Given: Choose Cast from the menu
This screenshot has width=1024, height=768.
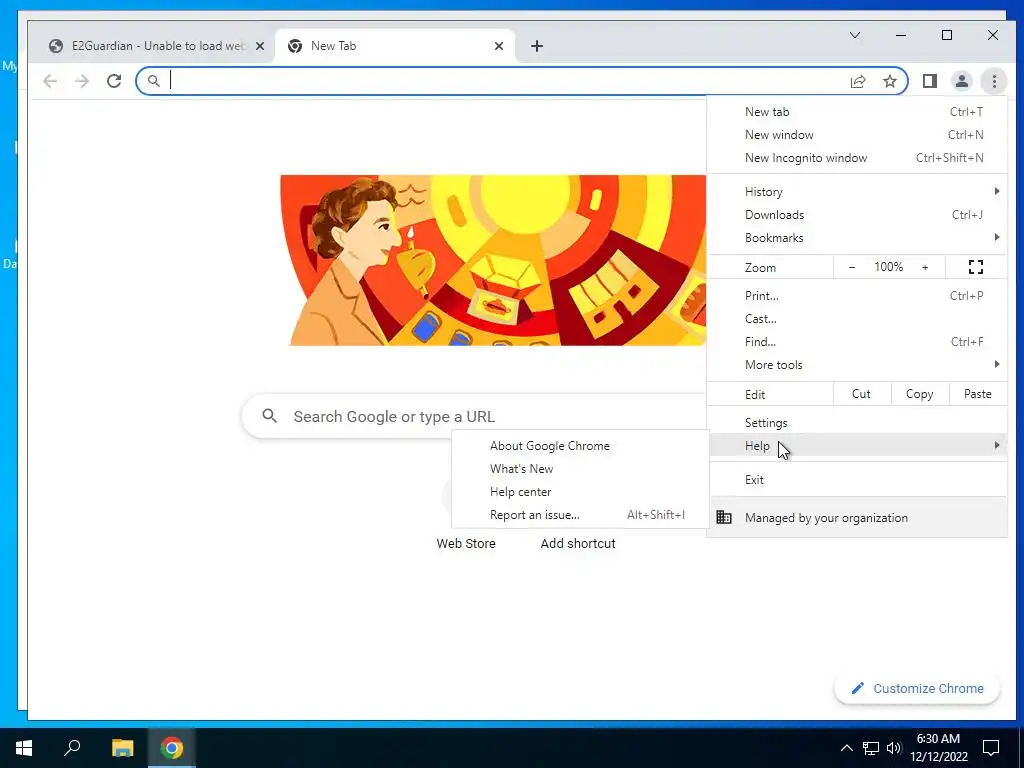Looking at the screenshot, I should click(857, 319).
